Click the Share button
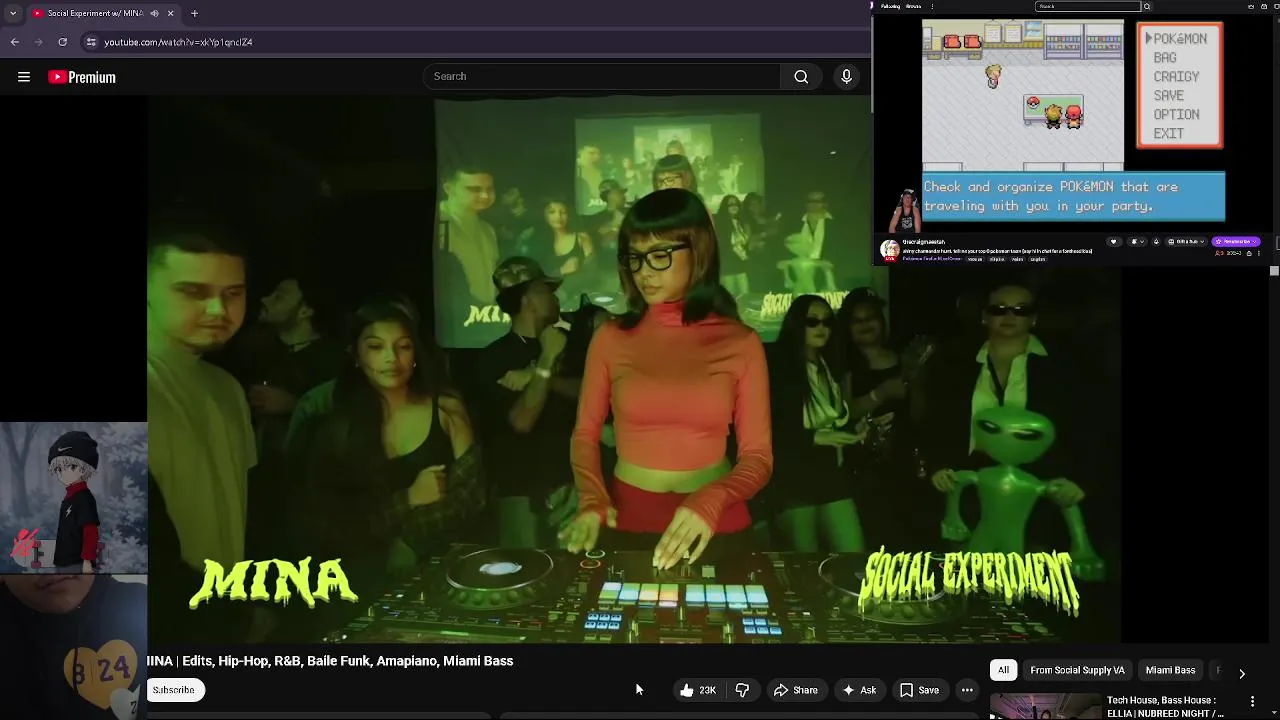The height and width of the screenshot is (720, 1280). [796, 690]
